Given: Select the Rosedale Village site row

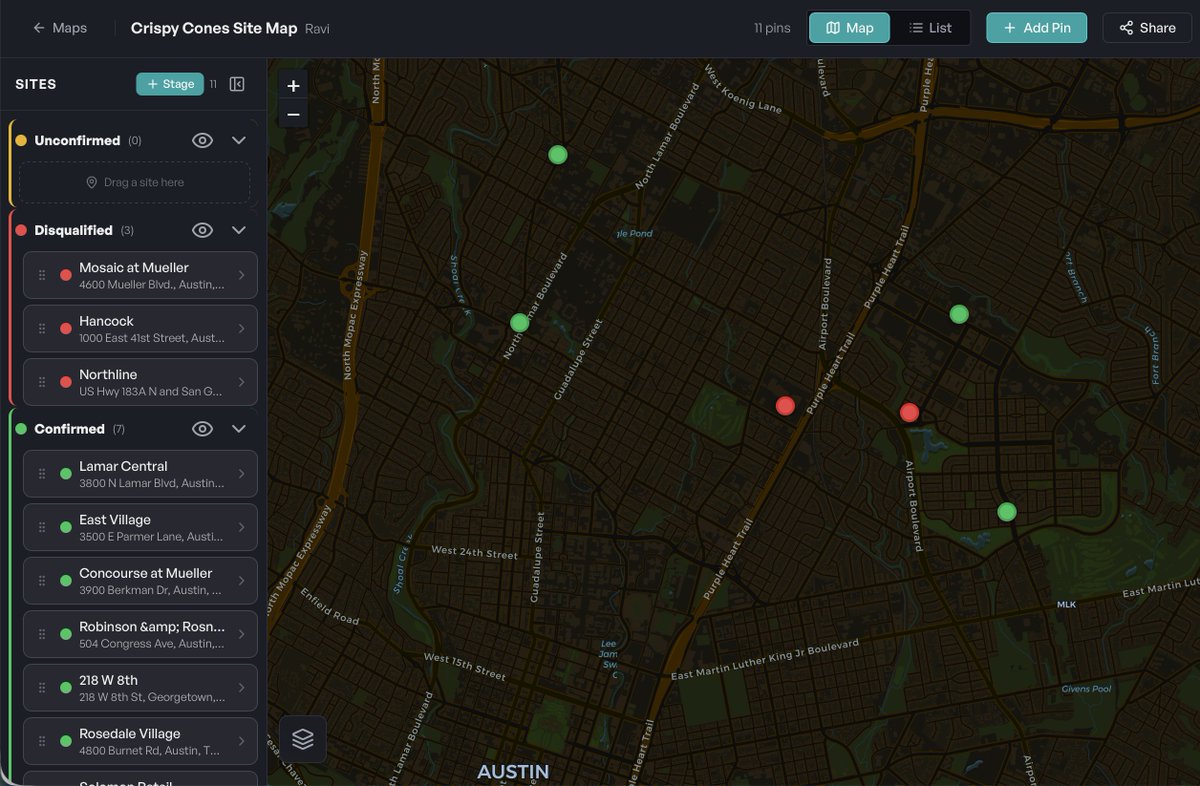Looking at the screenshot, I should tap(140, 741).
